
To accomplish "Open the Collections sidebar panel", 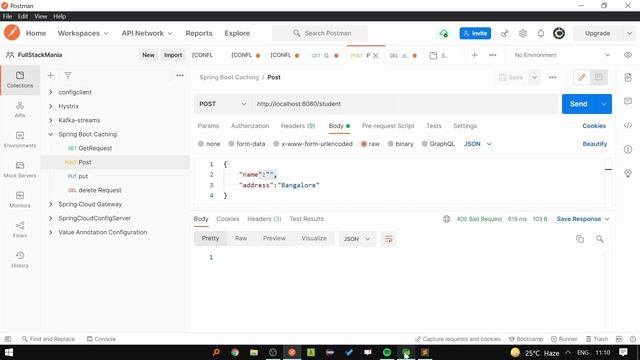I will click(x=20, y=80).
